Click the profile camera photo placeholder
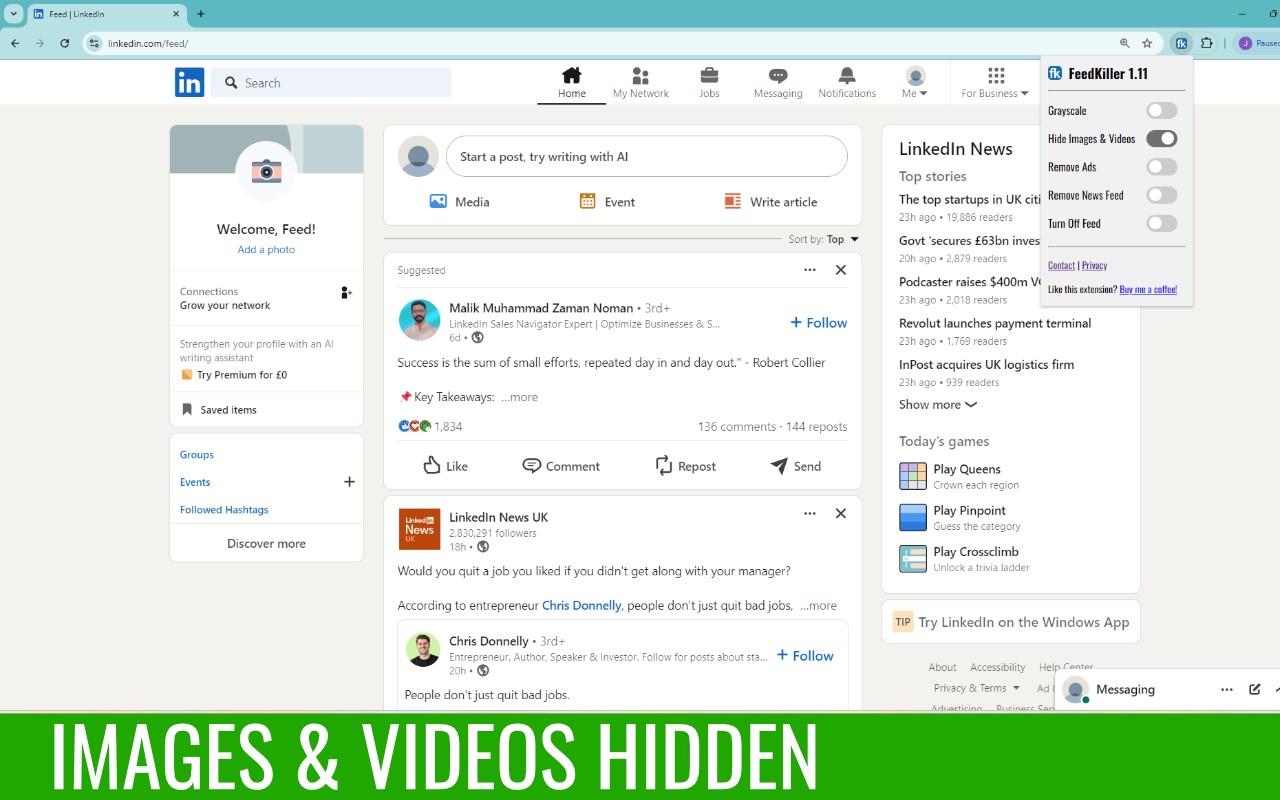1280x800 pixels. [x=266, y=171]
